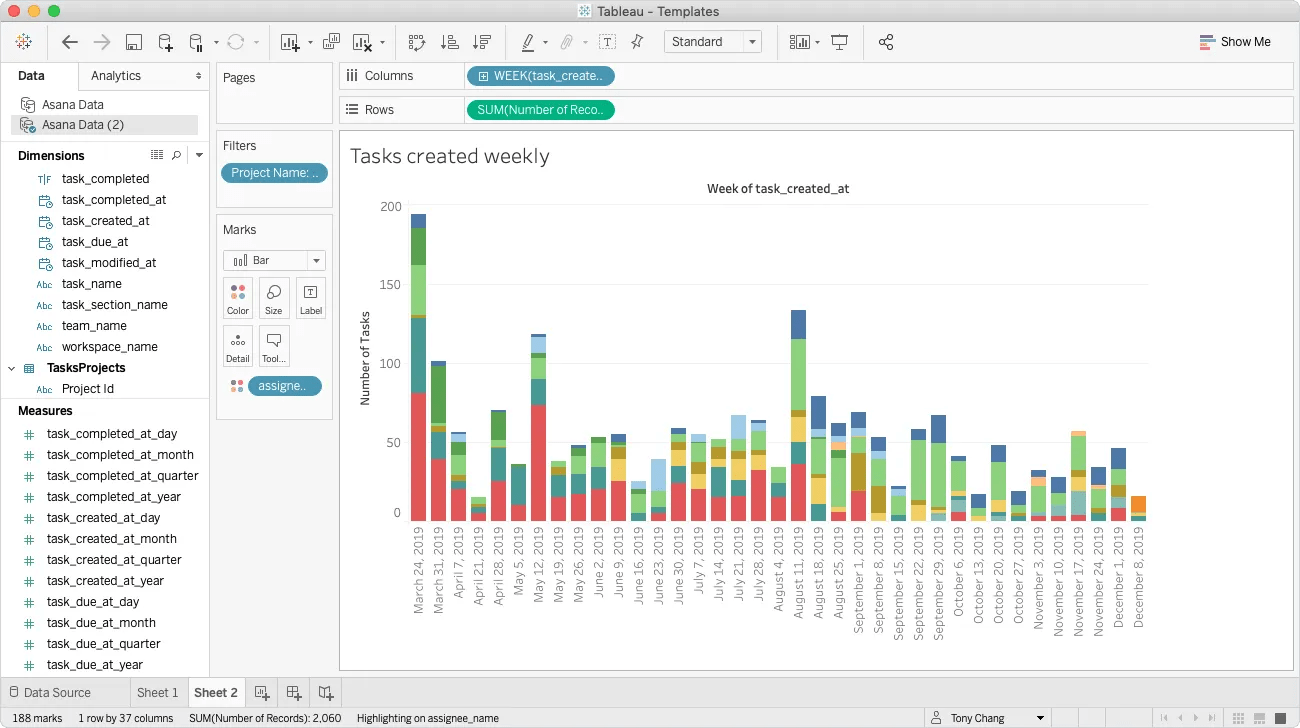Open the Standard fit dropdown

752,42
